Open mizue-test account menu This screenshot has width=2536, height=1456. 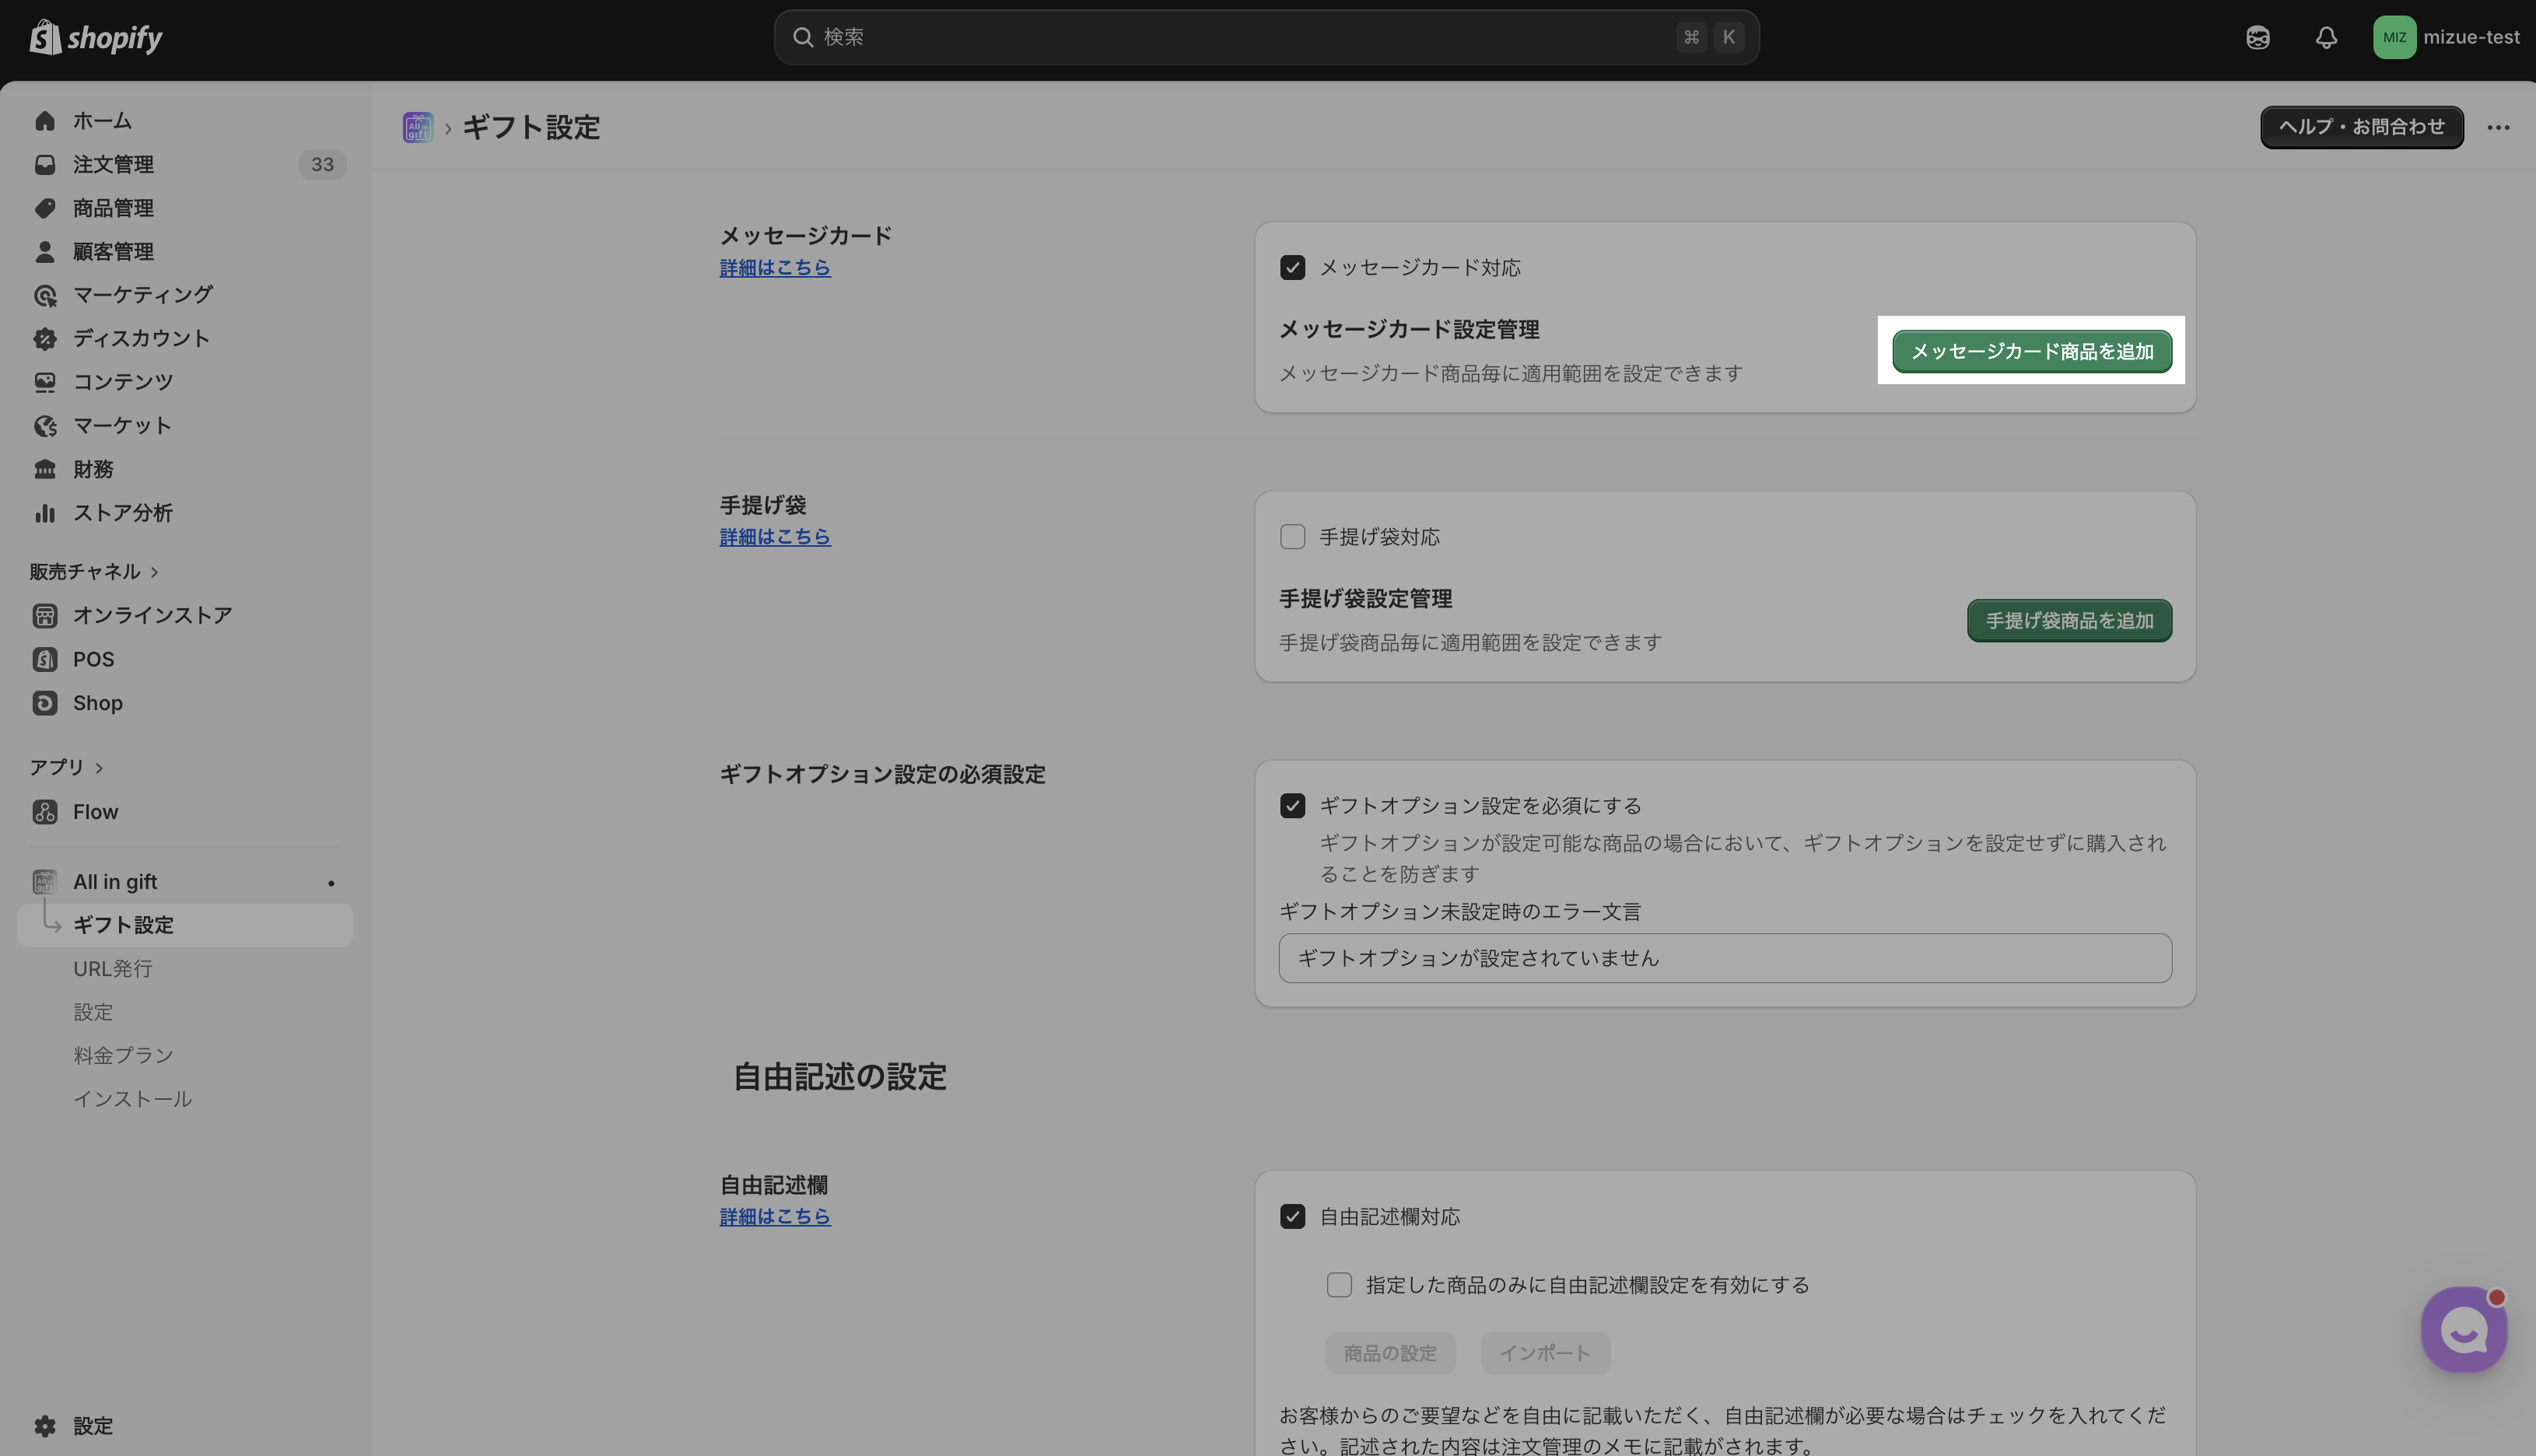coord(2446,37)
